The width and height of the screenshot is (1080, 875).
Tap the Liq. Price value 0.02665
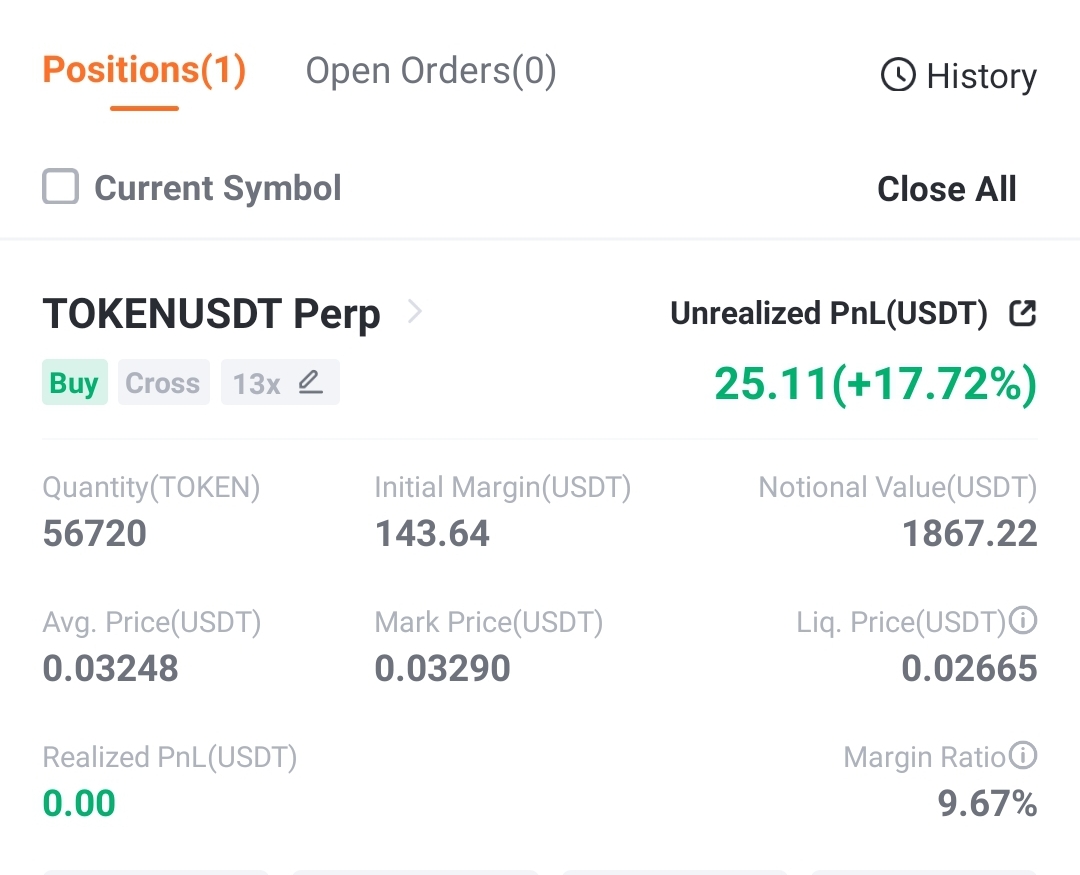pos(969,668)
